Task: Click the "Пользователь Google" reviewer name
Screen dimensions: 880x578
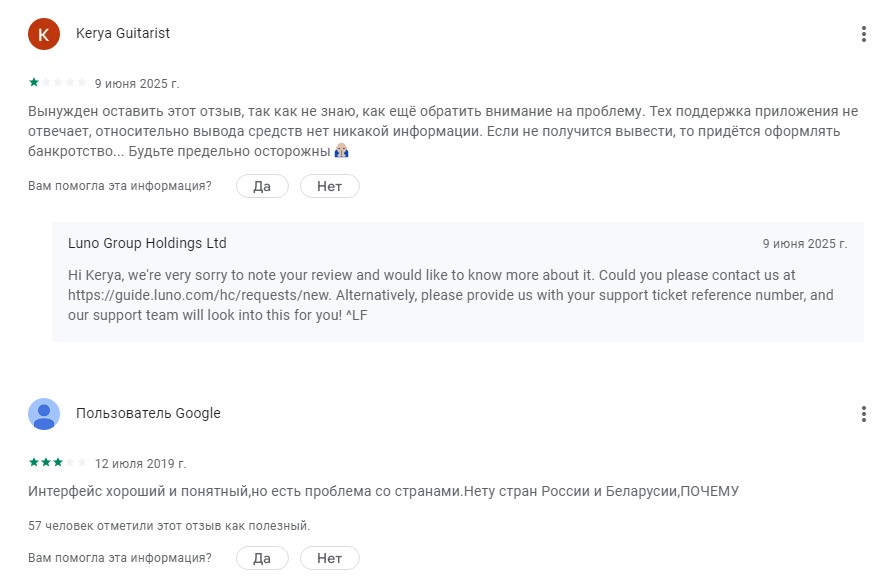Action: coord(148,414)
